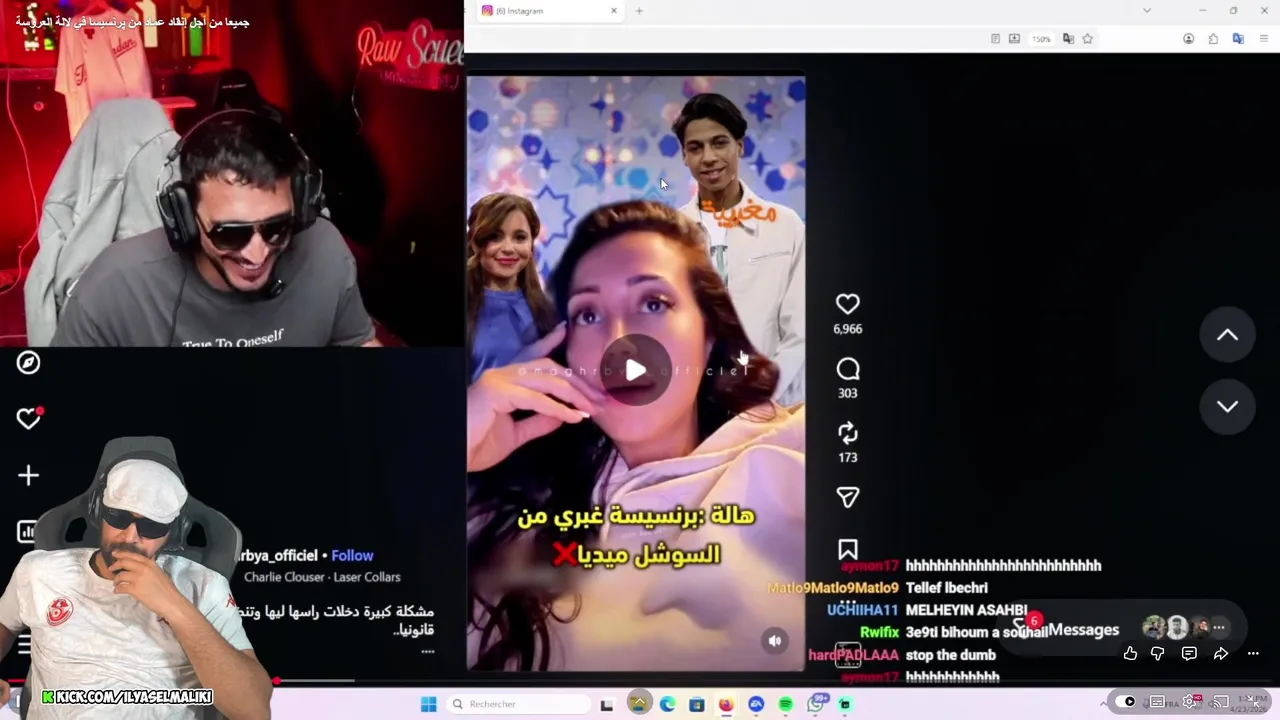This screenshot has height=720, width=1280.
Task: Open the Instagram Explore compass icon
Action: click(28, 363)
